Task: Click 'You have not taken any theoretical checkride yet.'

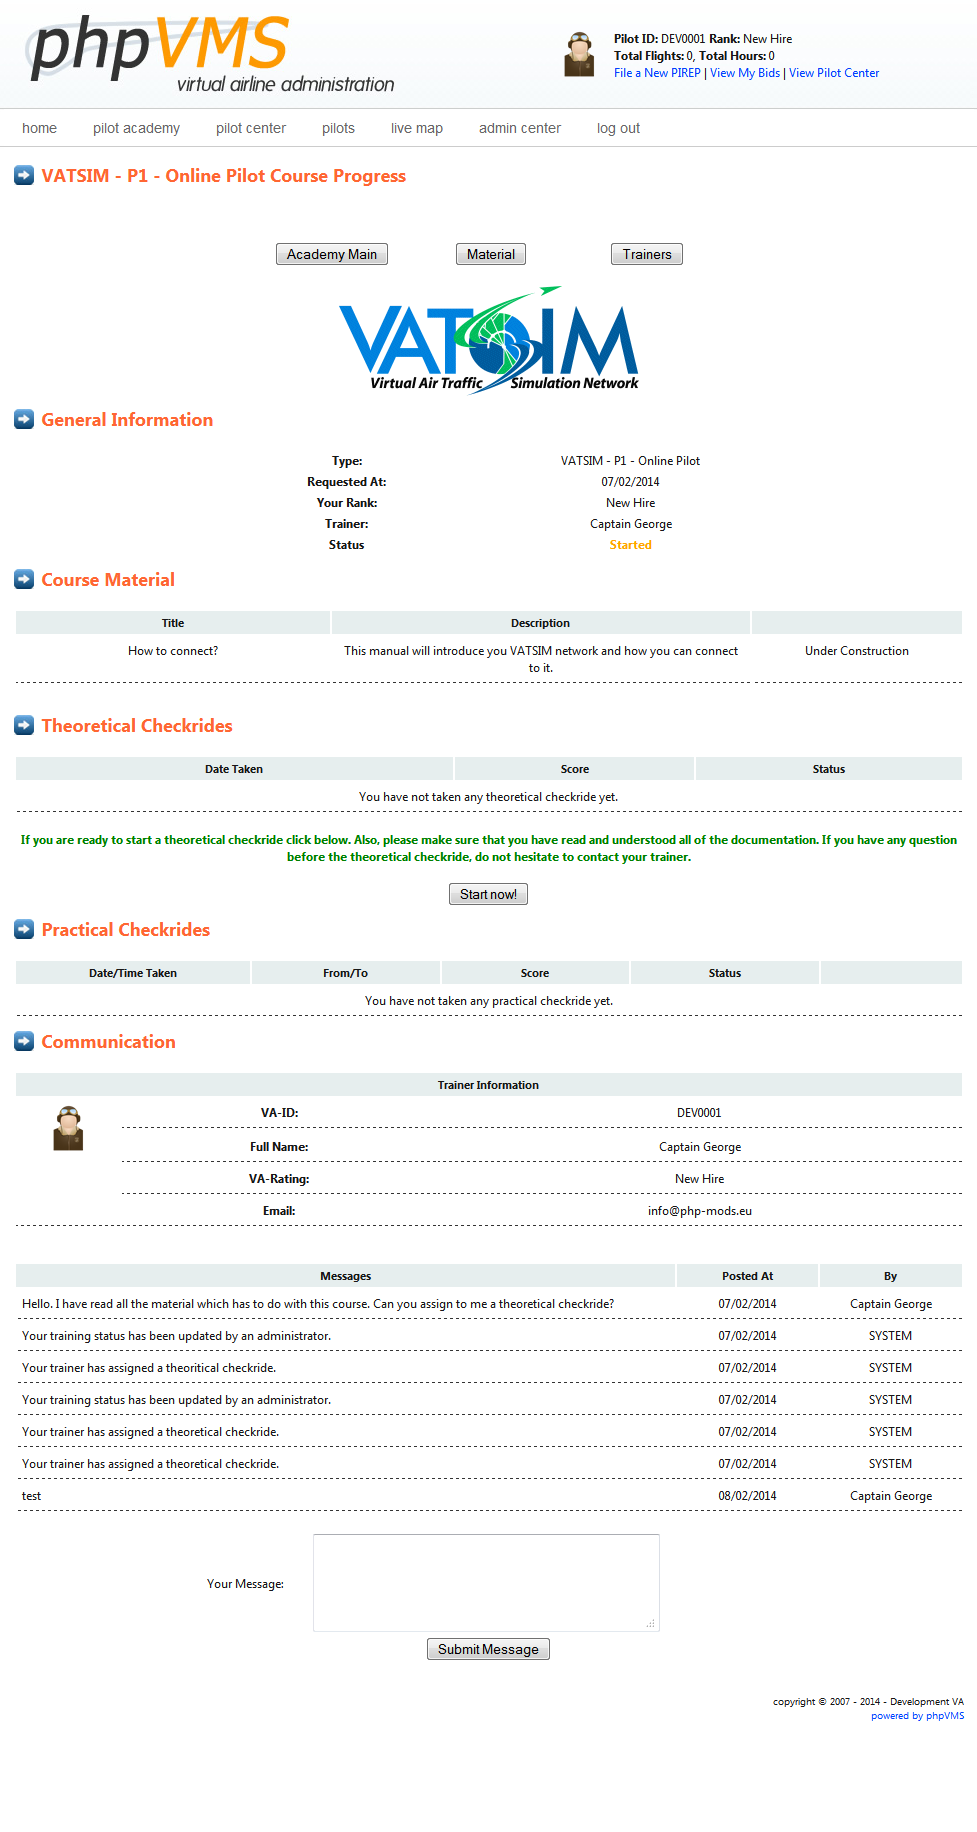Action: 489,797
